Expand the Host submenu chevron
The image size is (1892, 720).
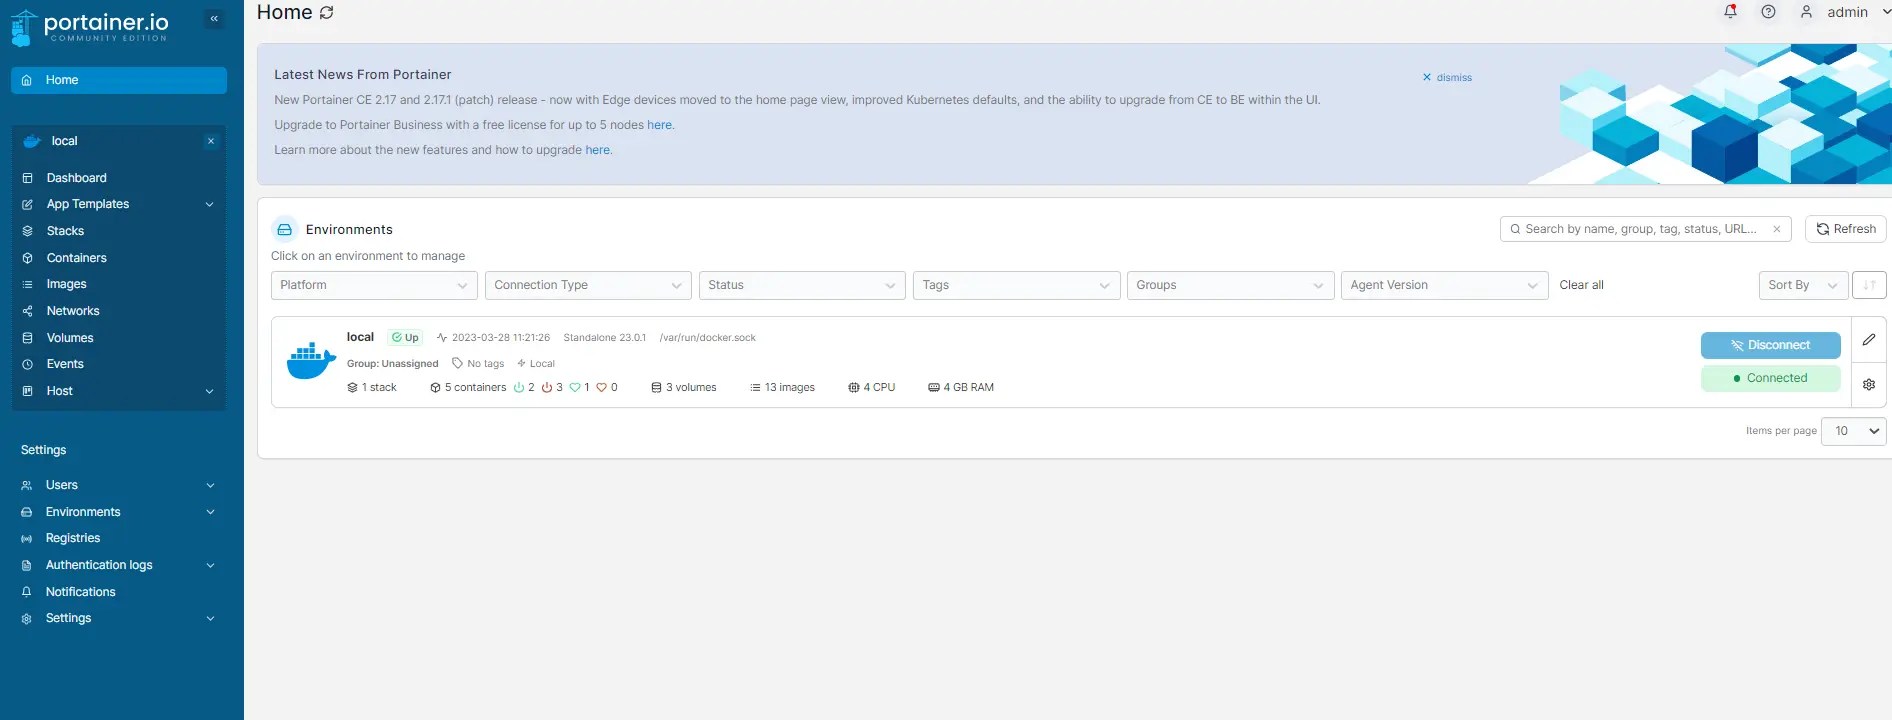pos(209,391)
